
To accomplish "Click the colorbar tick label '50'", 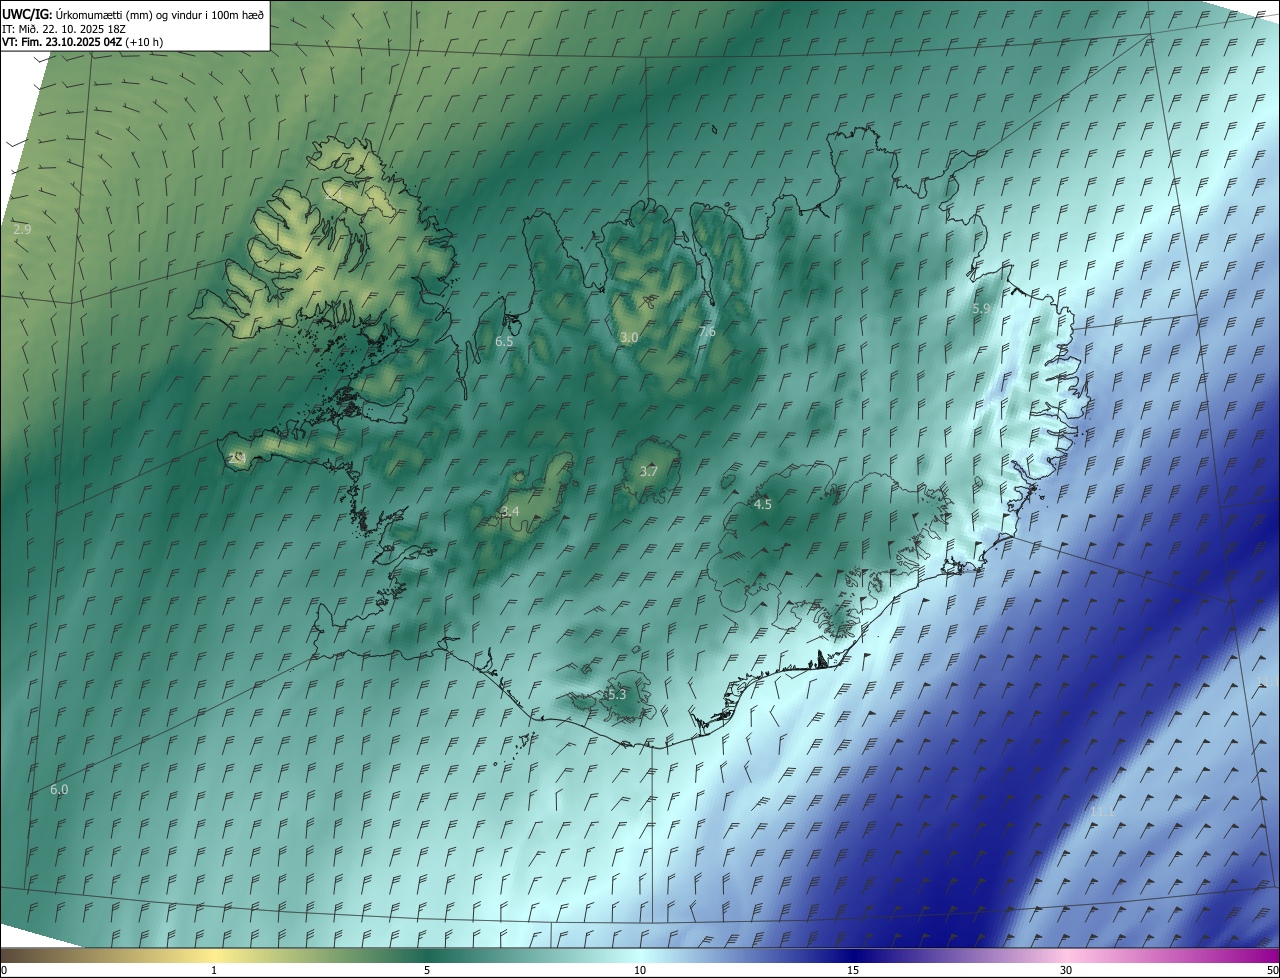I will click(x=1272, y=970).
